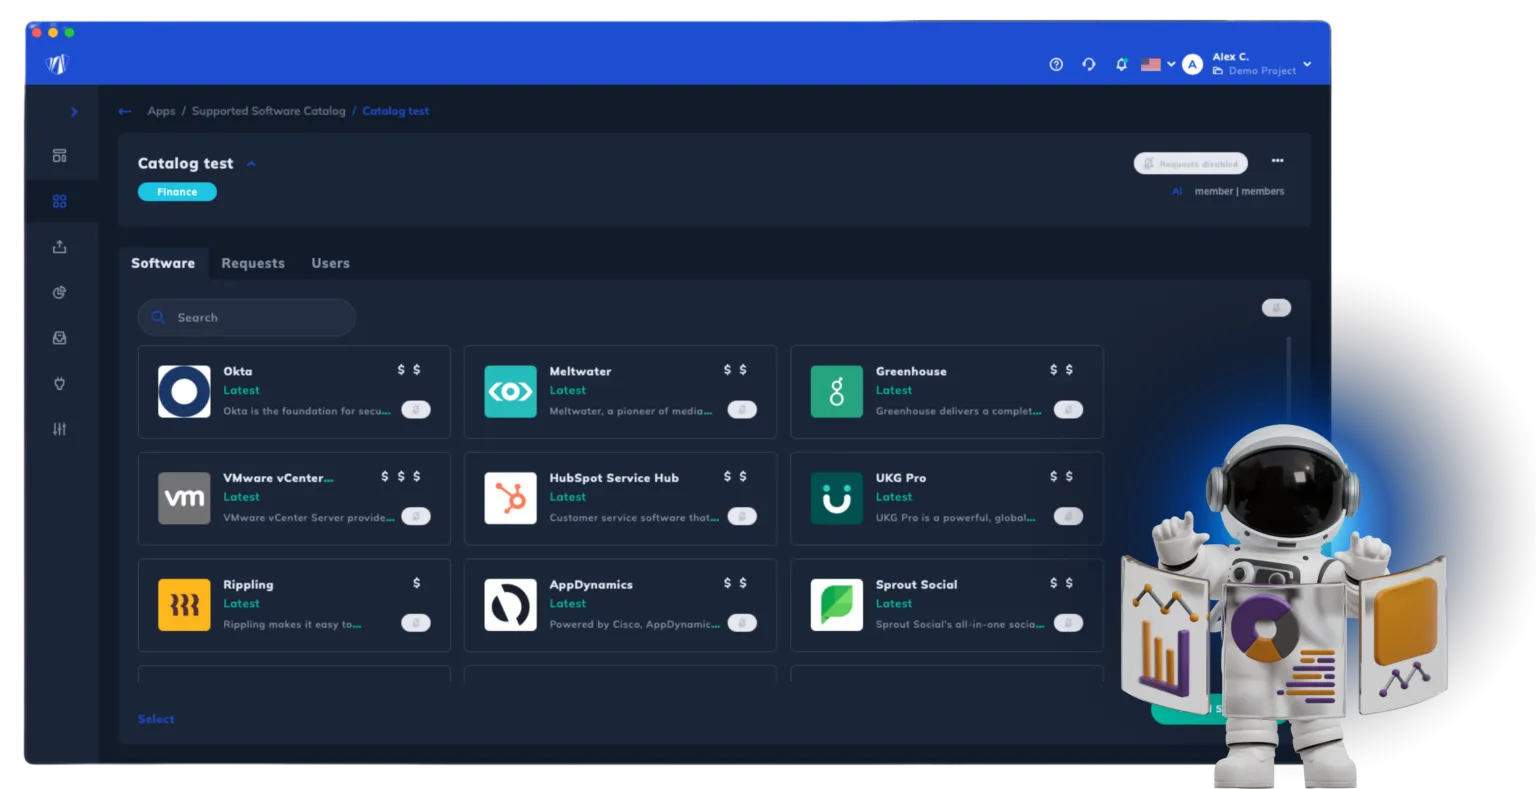Click the Demo Project label
Viewport: 1536px width, 789px height.
1262,71
